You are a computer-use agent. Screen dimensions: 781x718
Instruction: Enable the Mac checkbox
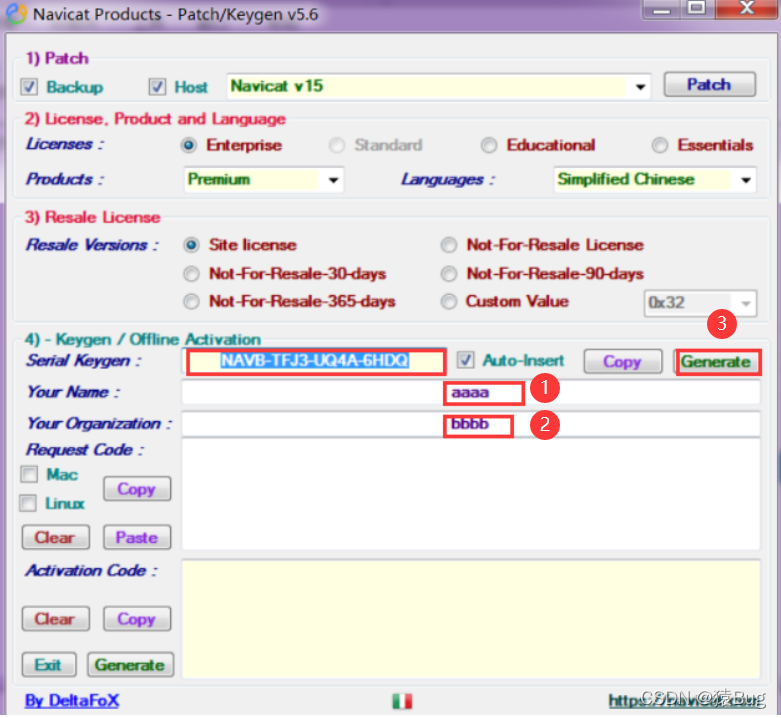29,475
